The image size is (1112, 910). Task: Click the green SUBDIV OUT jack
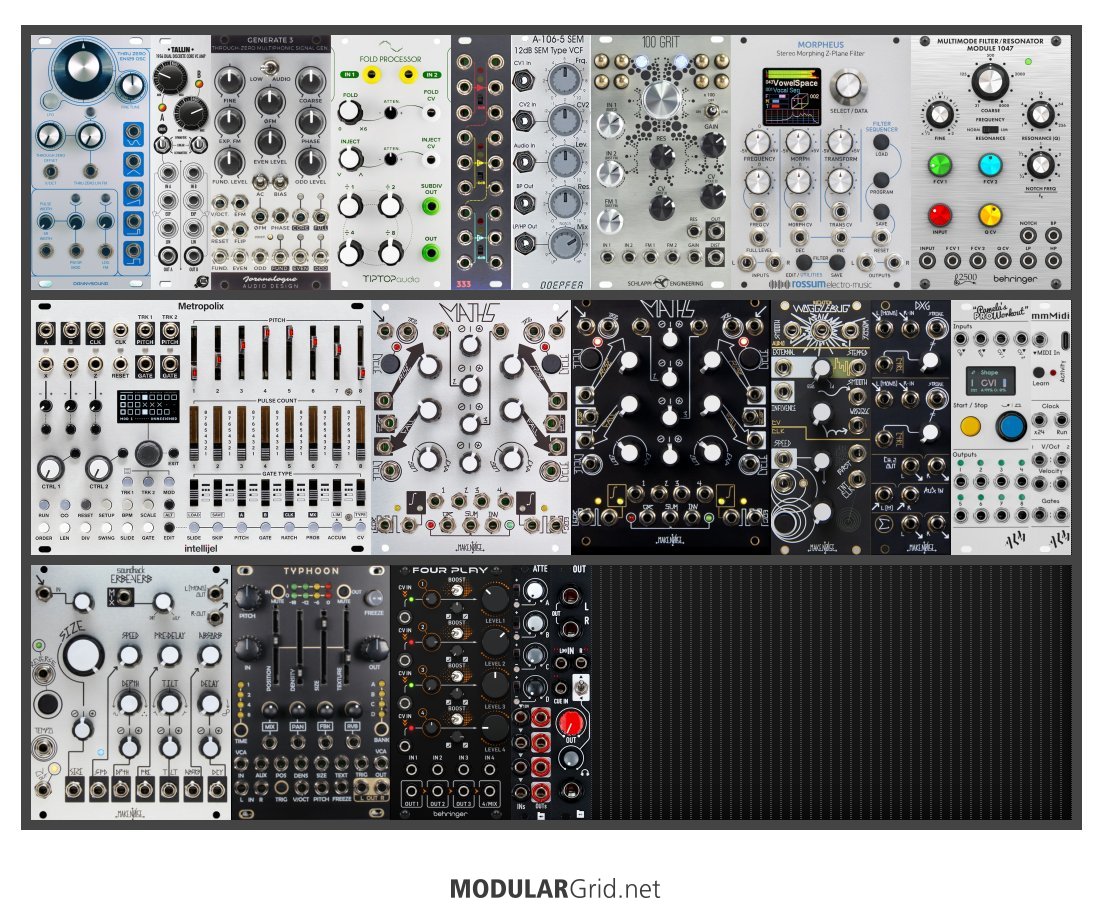430,206
